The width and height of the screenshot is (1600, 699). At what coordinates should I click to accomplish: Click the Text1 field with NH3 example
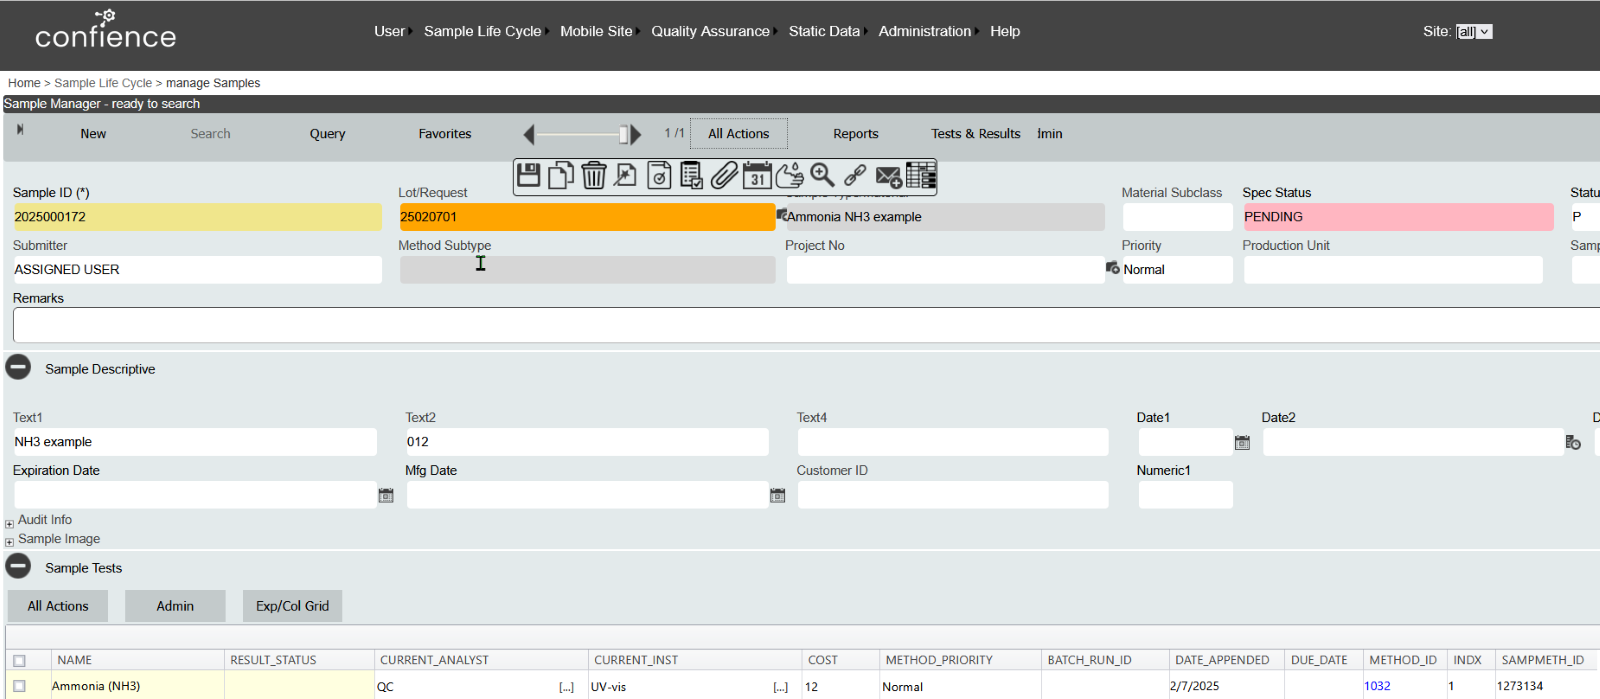(195, 442)
